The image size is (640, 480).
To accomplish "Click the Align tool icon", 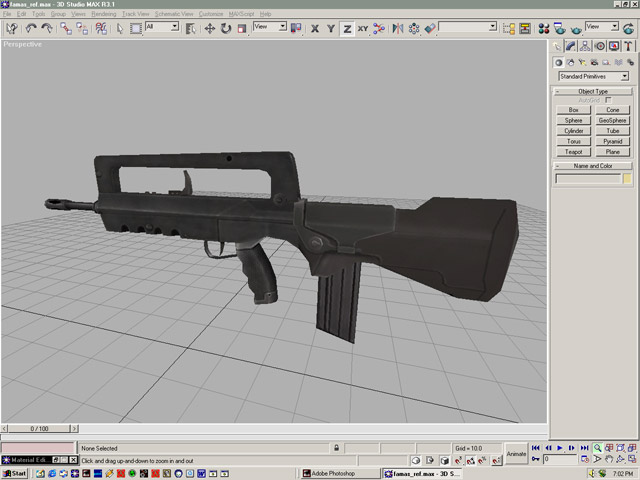I will 430,28.
